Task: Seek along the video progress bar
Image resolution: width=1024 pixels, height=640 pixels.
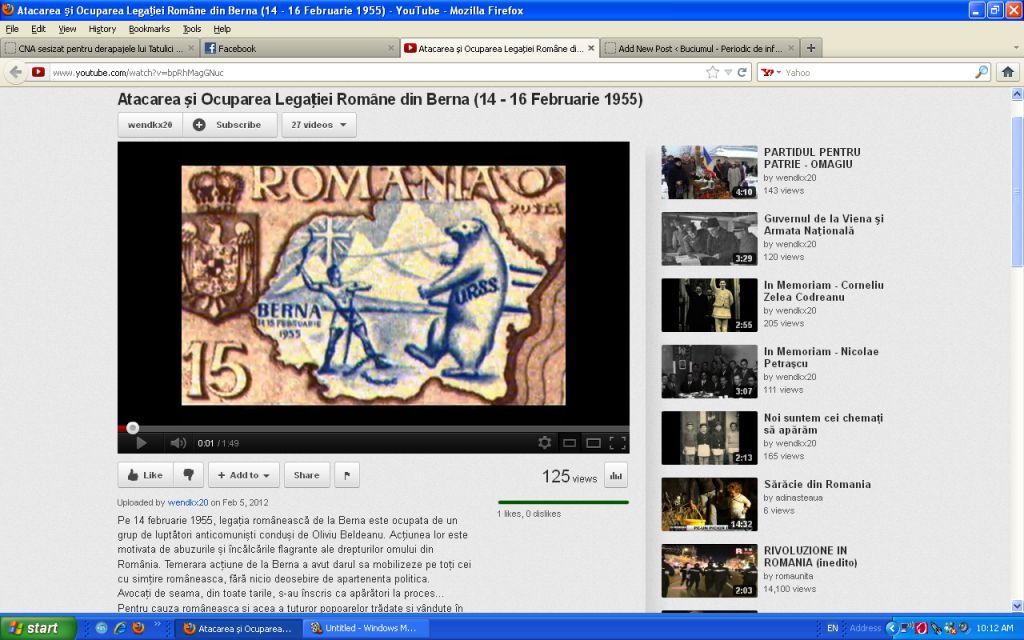Action: [373, 428]
